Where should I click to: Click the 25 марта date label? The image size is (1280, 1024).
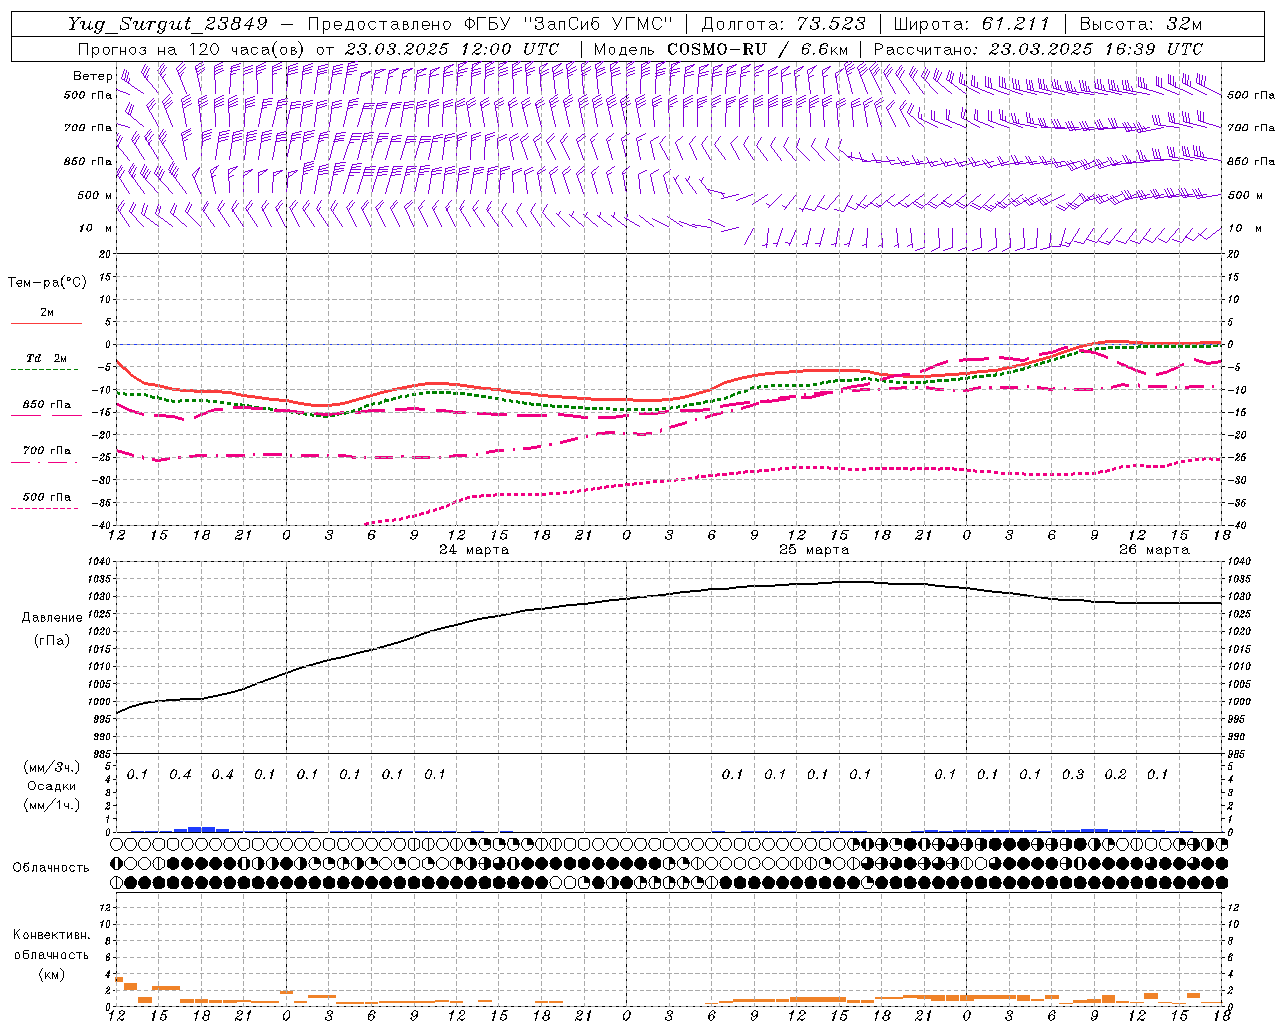pyautogui.click(x=814, y=550)
